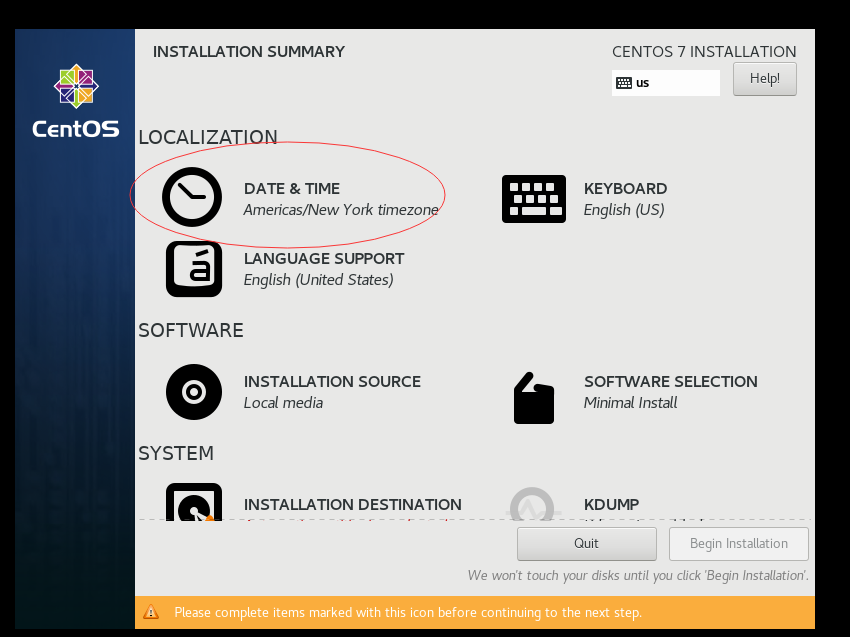850x637 pixels.
Task: Click the CentOS logo in sidebar
Action: pyautogui.click(x=76, y=101)
